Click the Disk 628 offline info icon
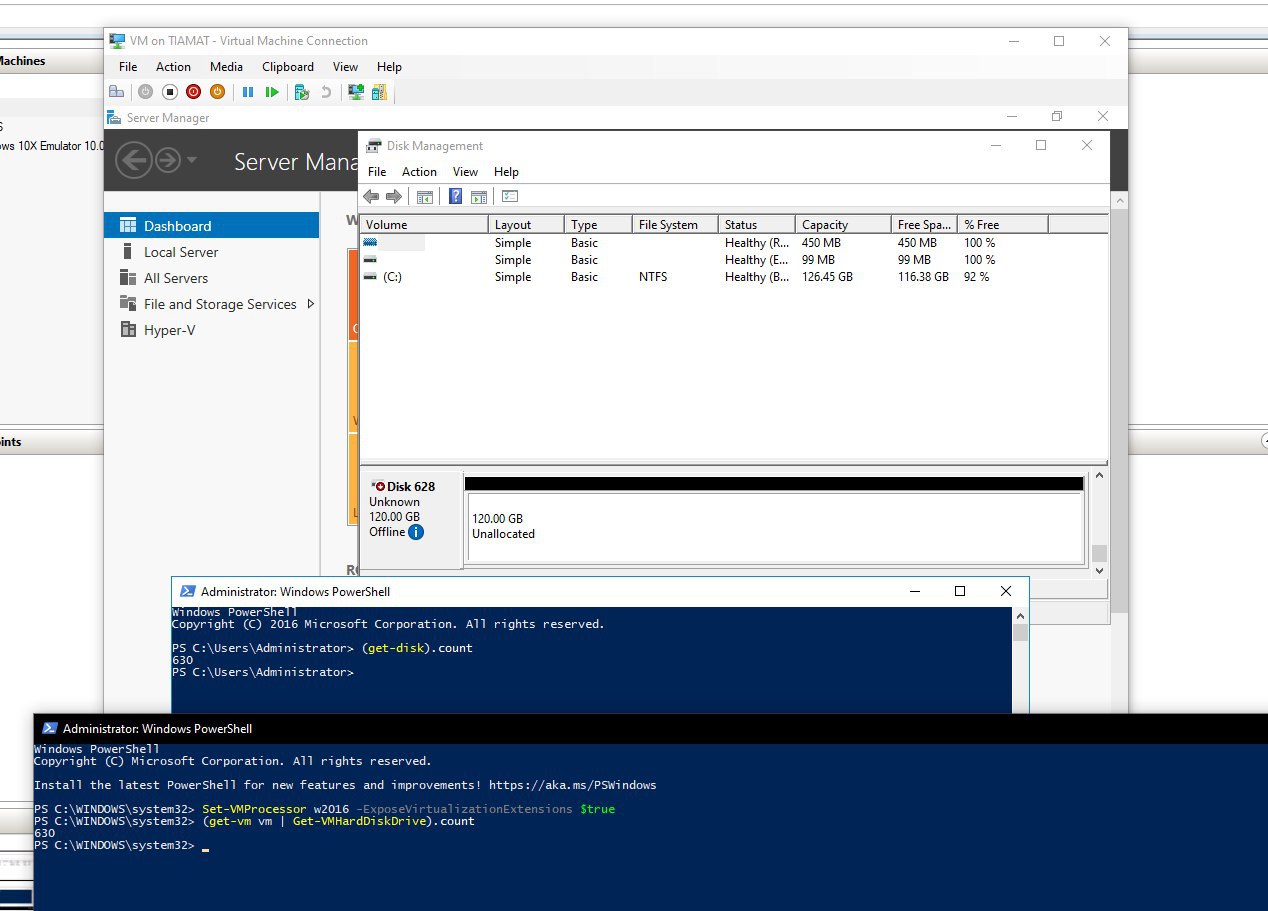Viewport: 1268px width, 911px height. click(x=416, y=532)
